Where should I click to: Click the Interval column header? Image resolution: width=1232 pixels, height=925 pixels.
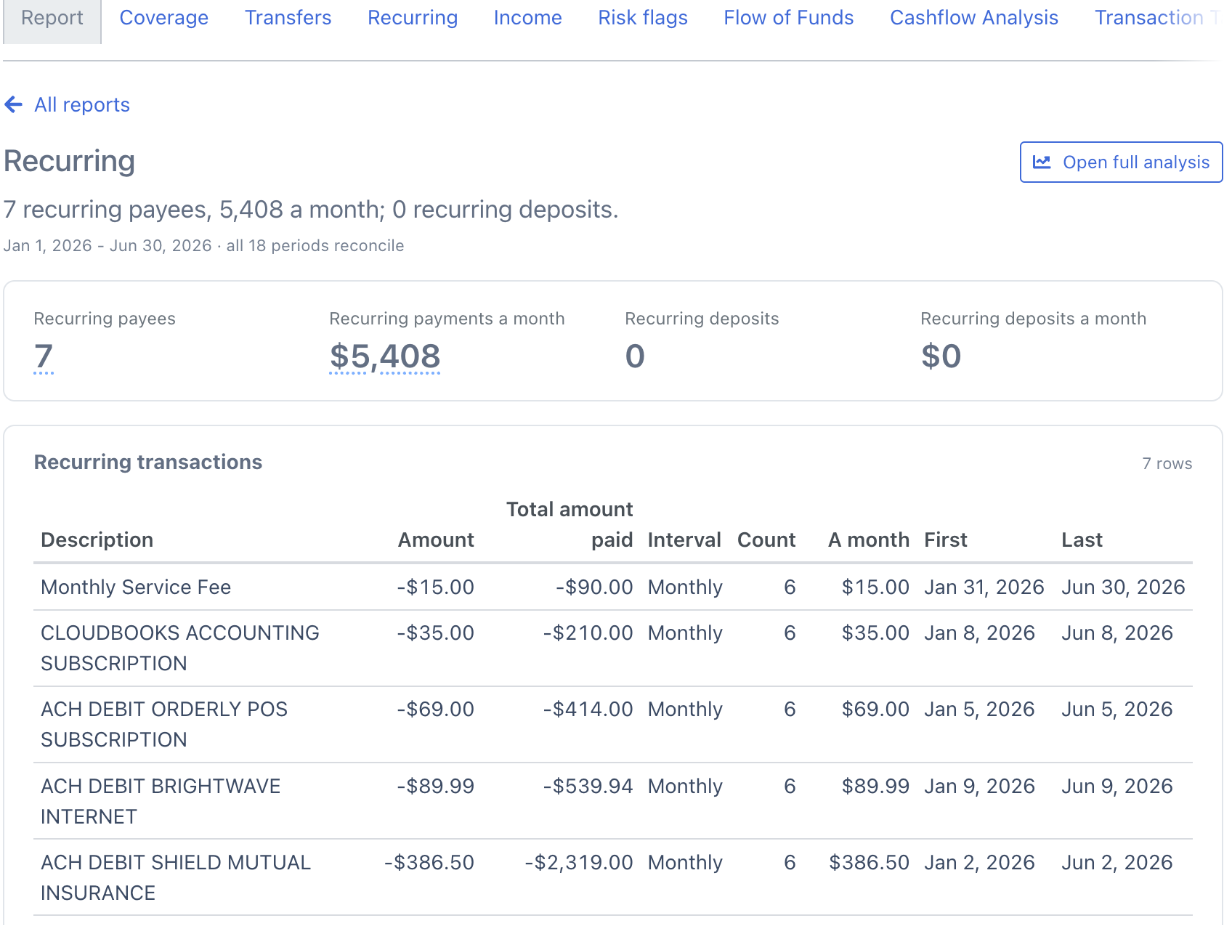[x=684, y=540]
